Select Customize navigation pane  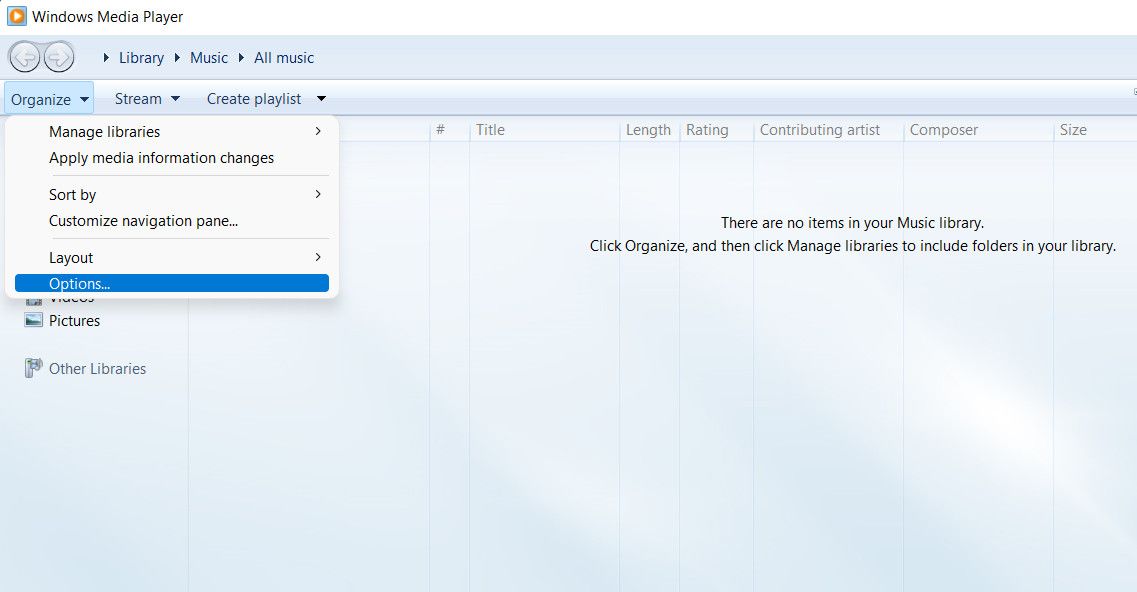point(143,221)
